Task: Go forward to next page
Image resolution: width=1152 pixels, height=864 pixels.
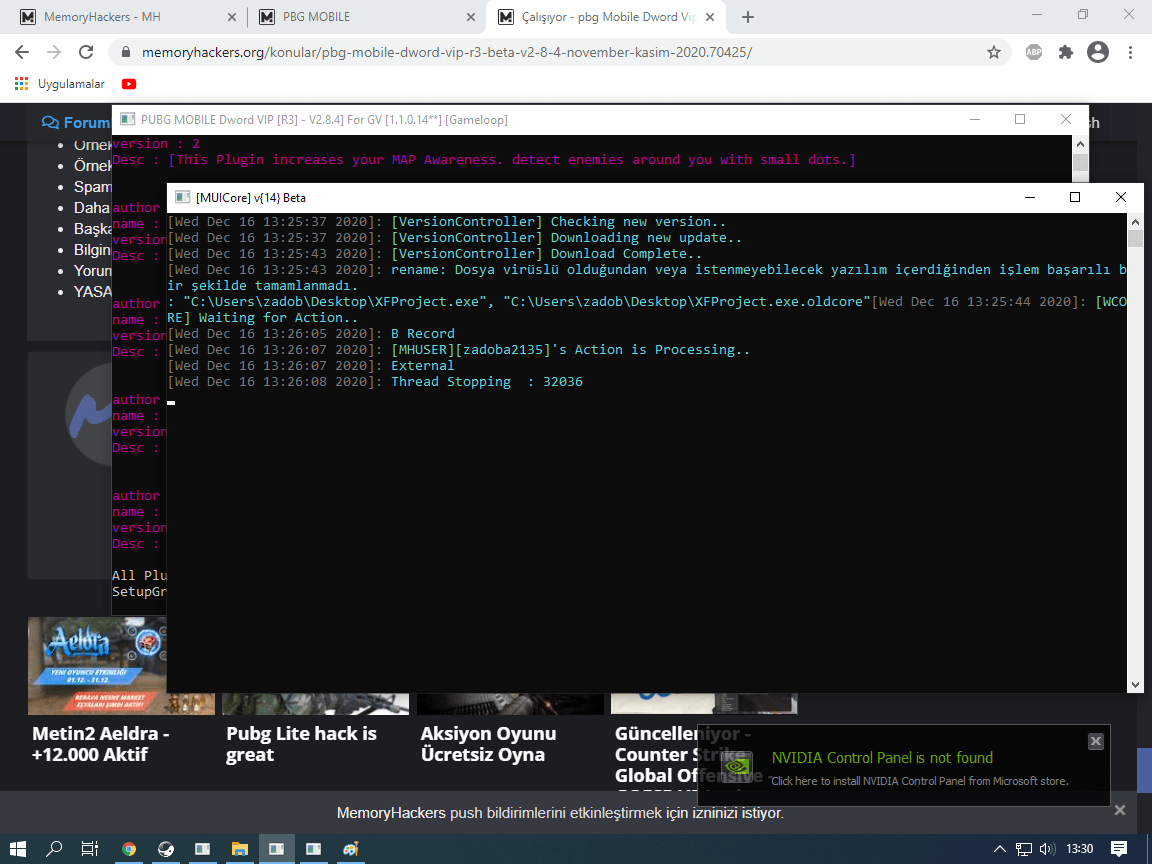Action: tap(54, 52)
